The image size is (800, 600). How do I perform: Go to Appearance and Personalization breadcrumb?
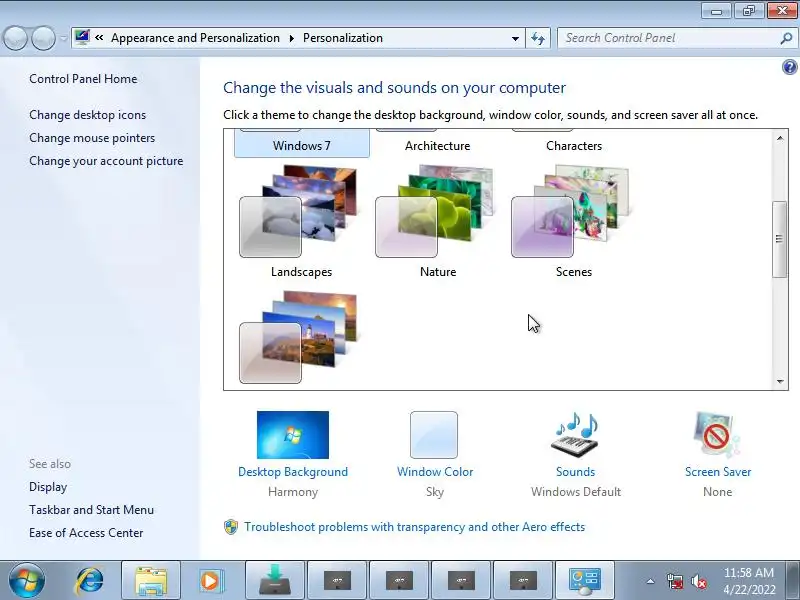[195, 38]
